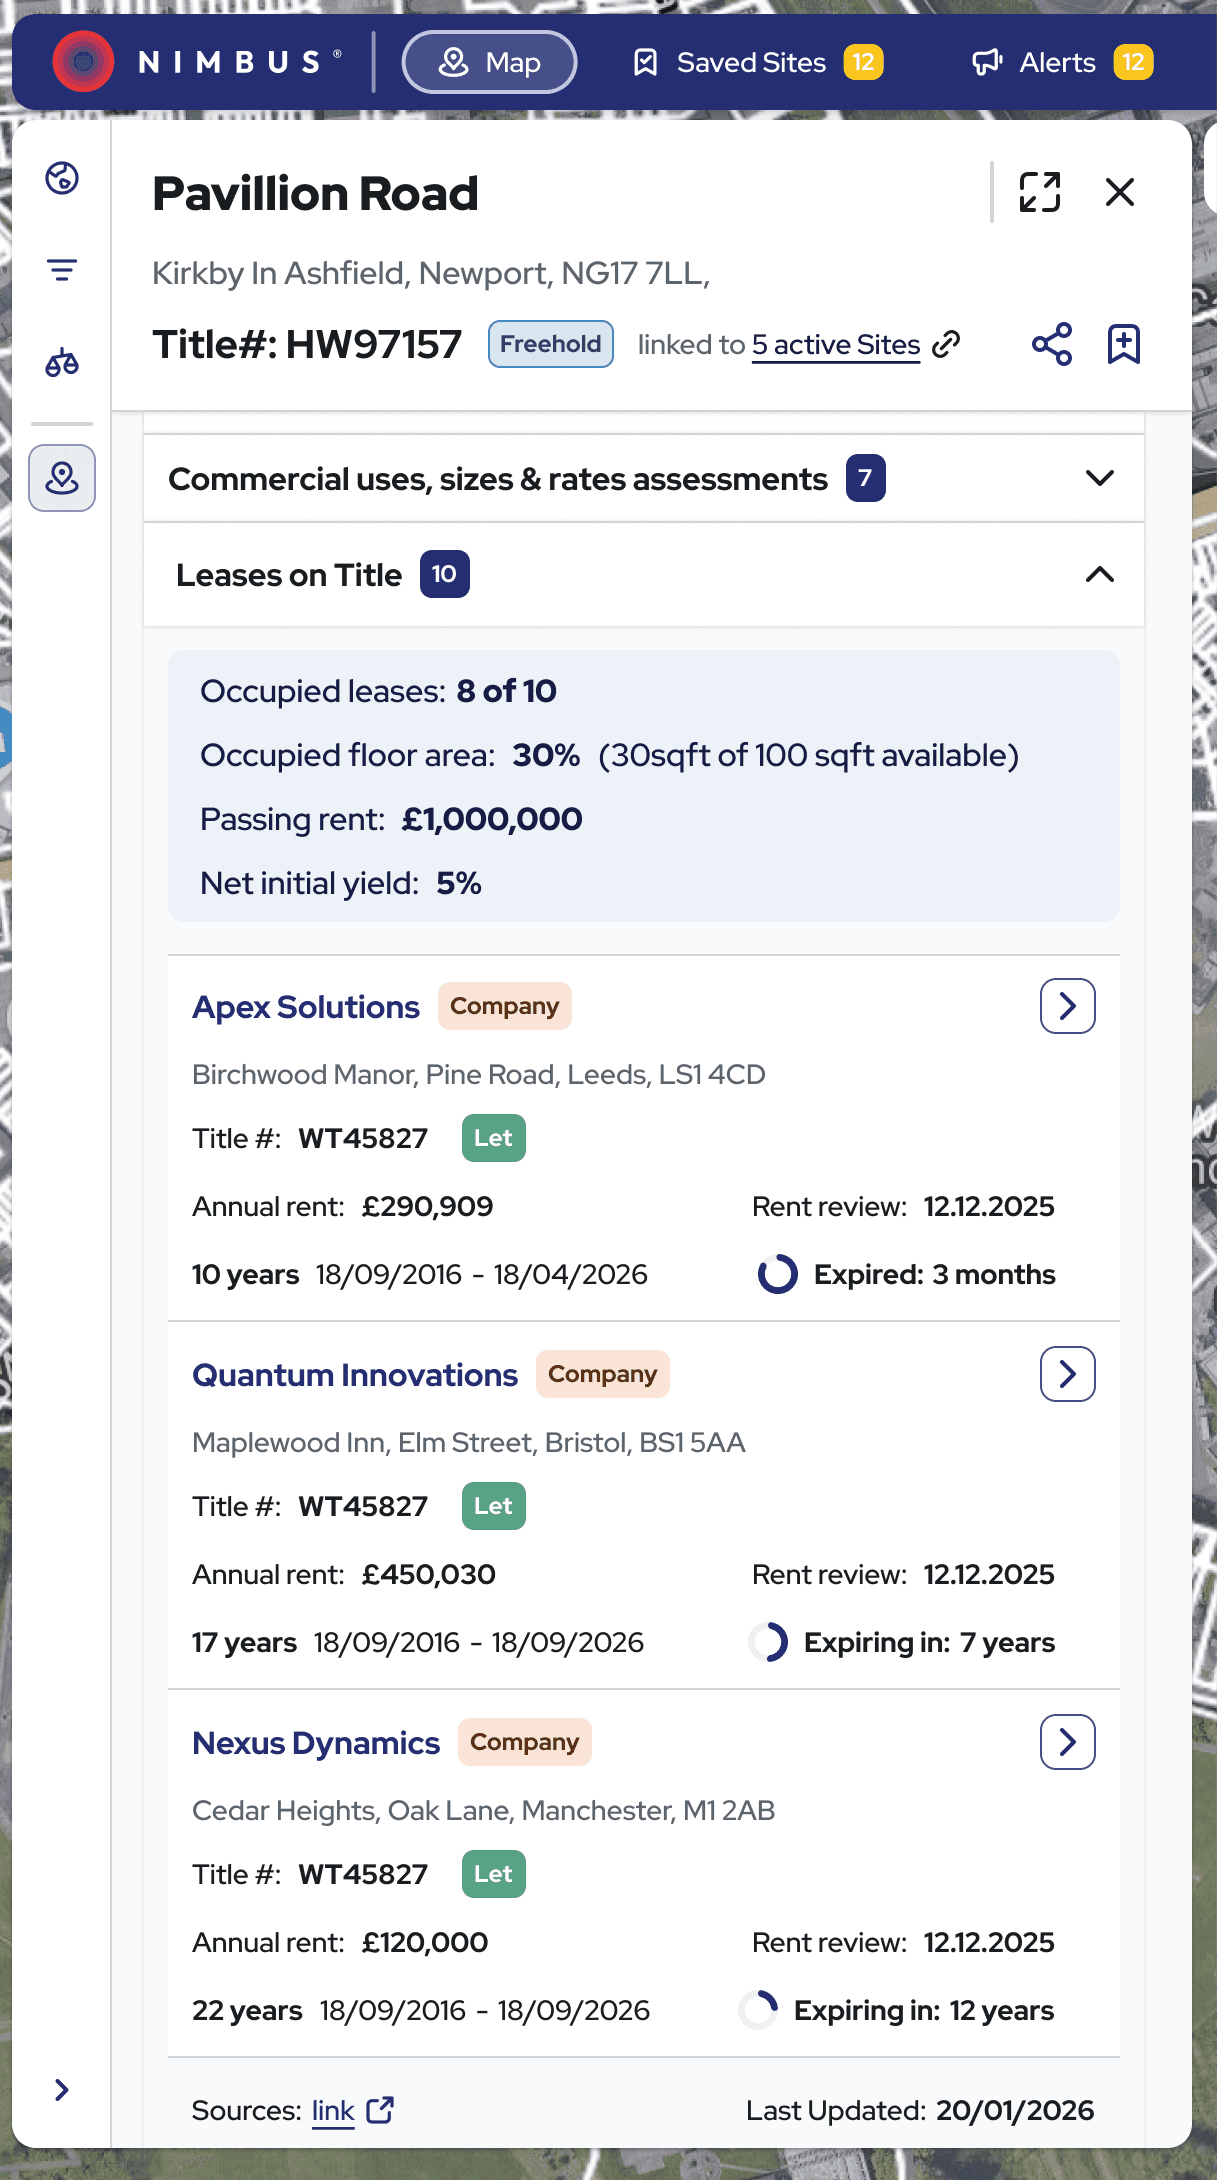Open Nexus Dynamics details arrow button
The image size is (1217, 2180).
(x=1068, y=1742)
